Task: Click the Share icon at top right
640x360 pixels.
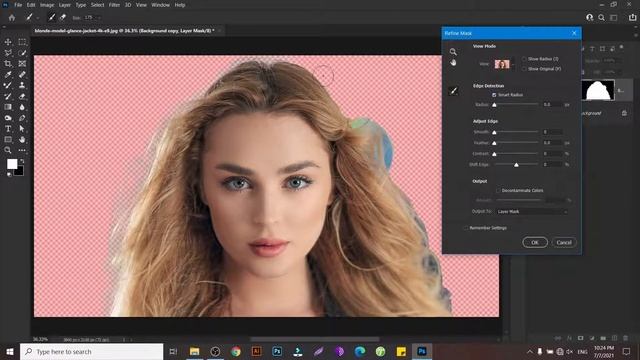Action: tap(632, 18)
